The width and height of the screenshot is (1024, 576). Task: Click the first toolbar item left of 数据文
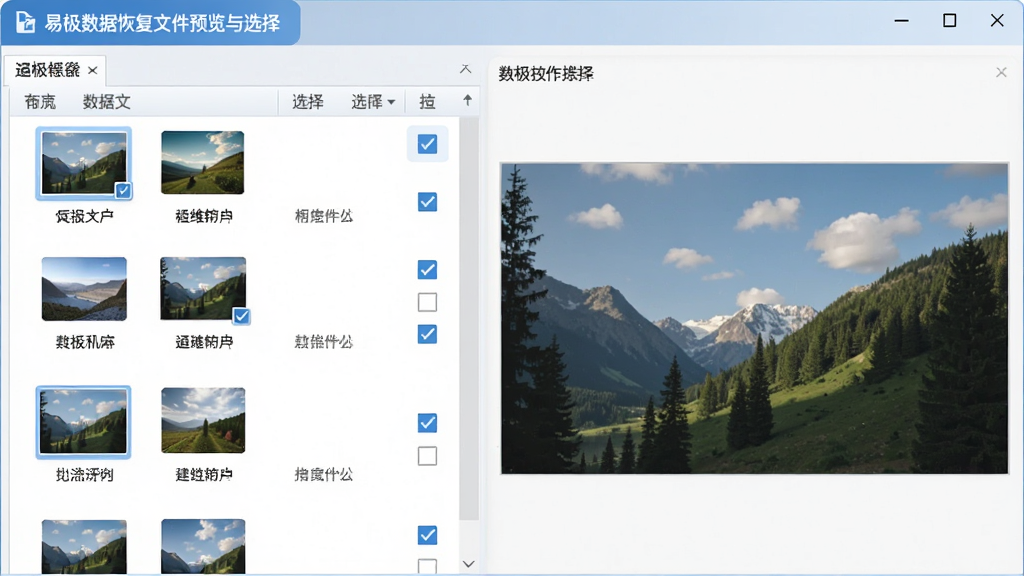(40, 102)
